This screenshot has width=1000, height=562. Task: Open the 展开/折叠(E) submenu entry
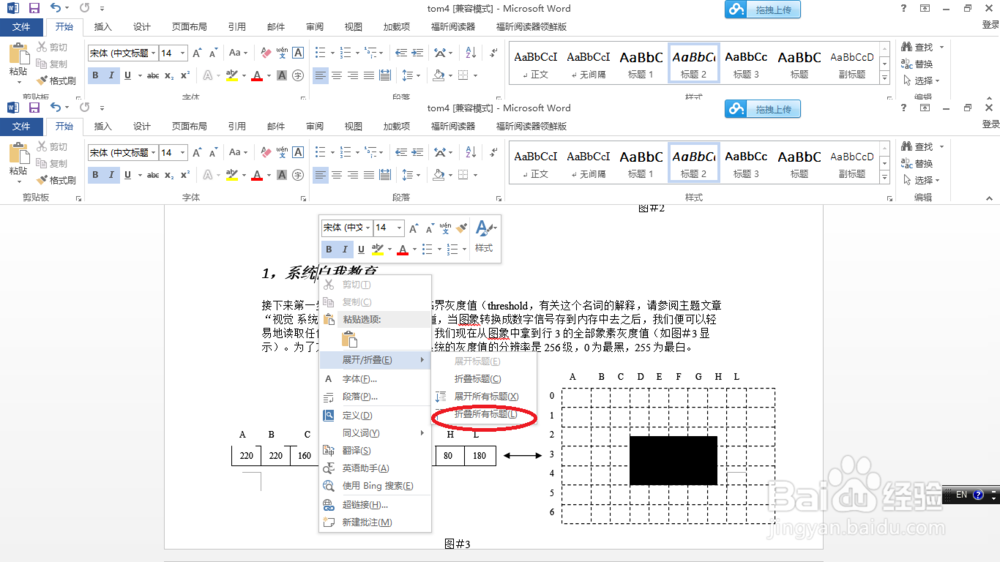click(375, 360)
